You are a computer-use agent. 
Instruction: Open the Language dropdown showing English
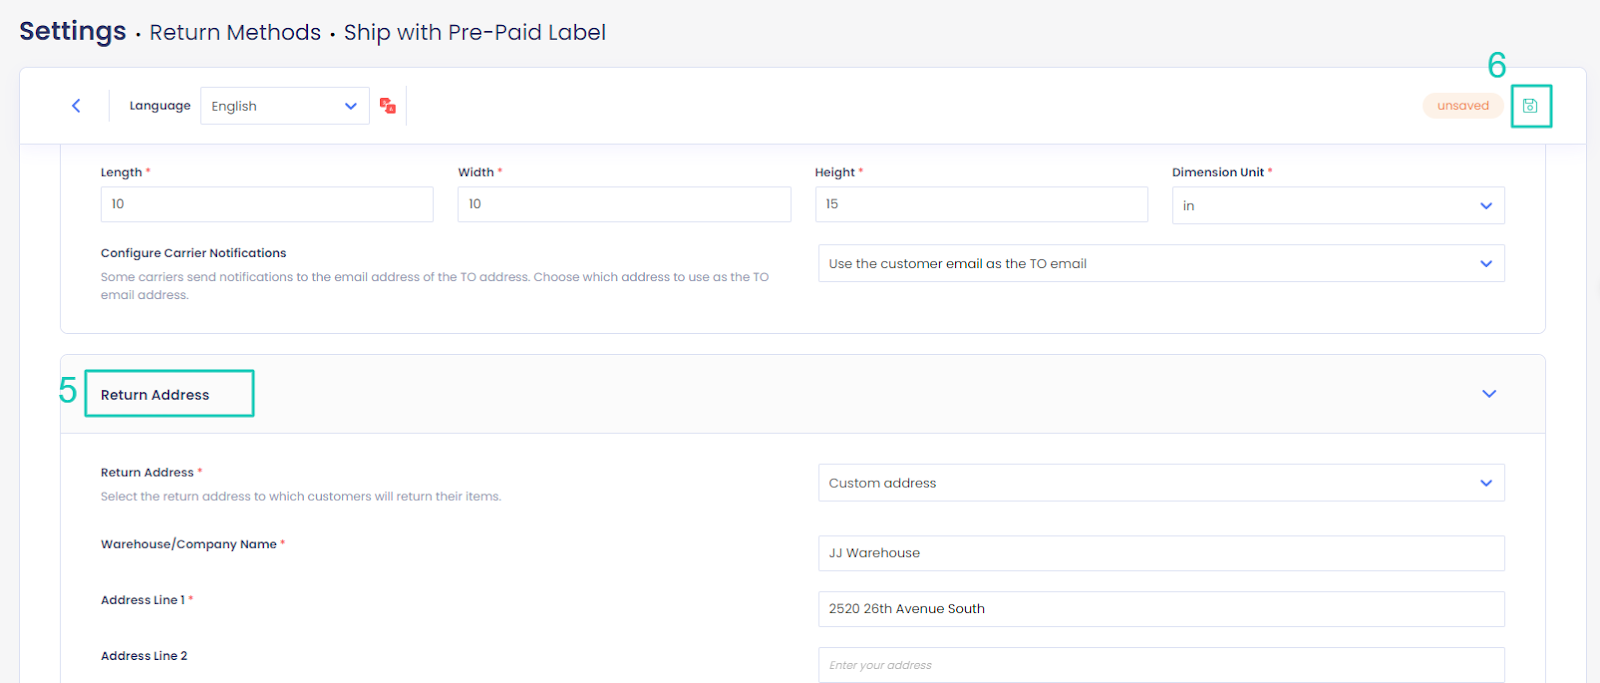[285, 106]
